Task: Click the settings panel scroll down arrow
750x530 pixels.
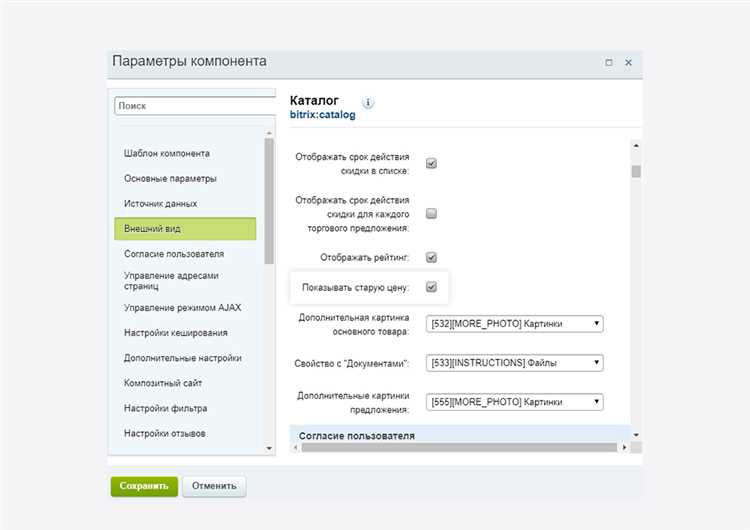Action: [x=636, y=435]
